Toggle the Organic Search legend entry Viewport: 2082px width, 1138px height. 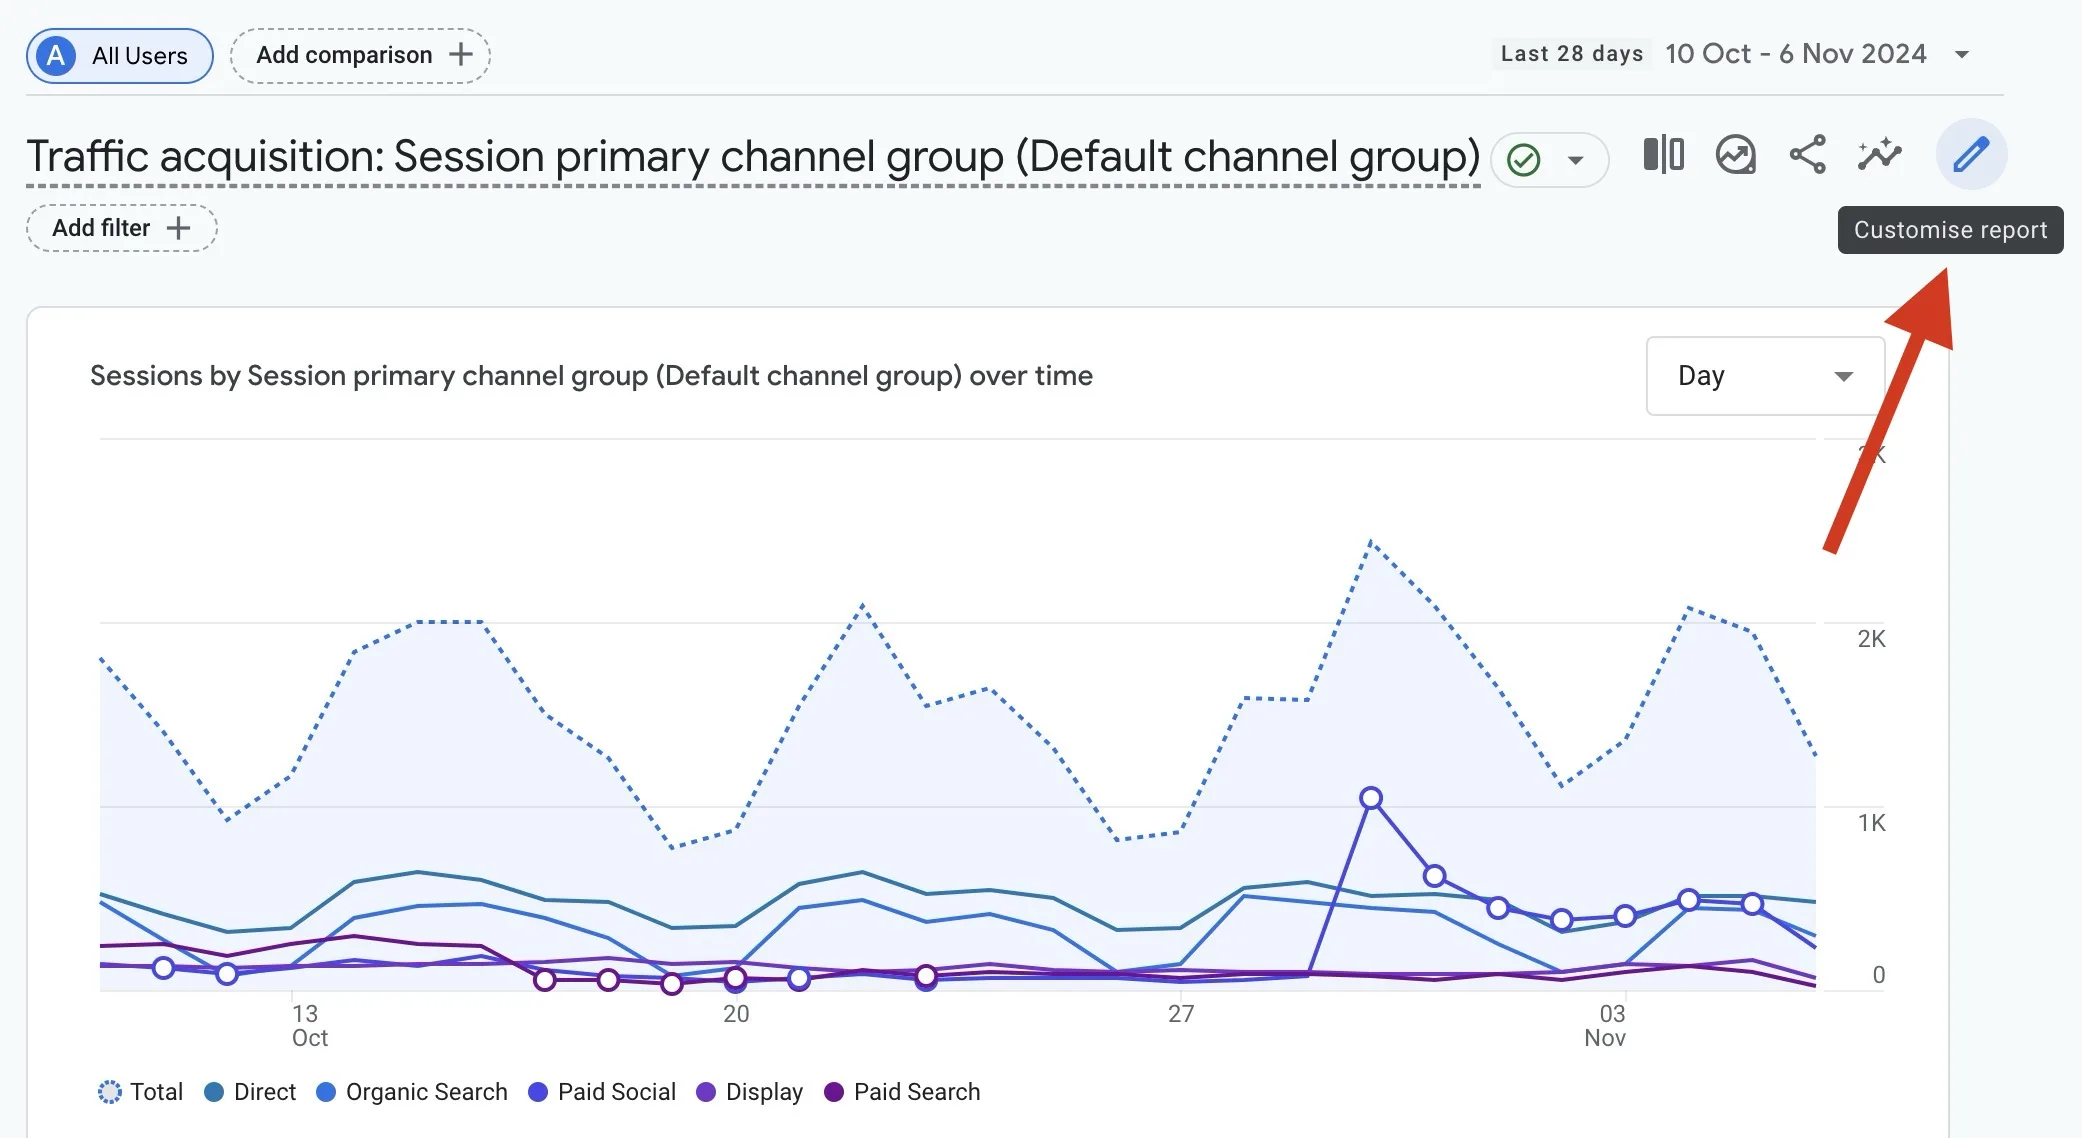[x=412, y=1092]
